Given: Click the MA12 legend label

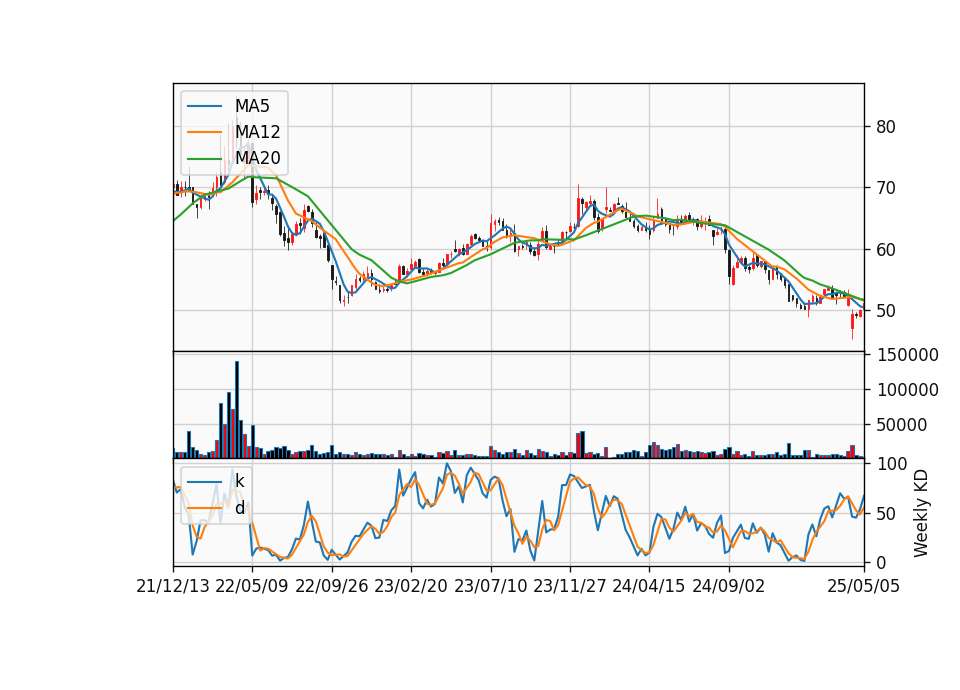Looking at the screenshot, I should click(x=257, y=132).
